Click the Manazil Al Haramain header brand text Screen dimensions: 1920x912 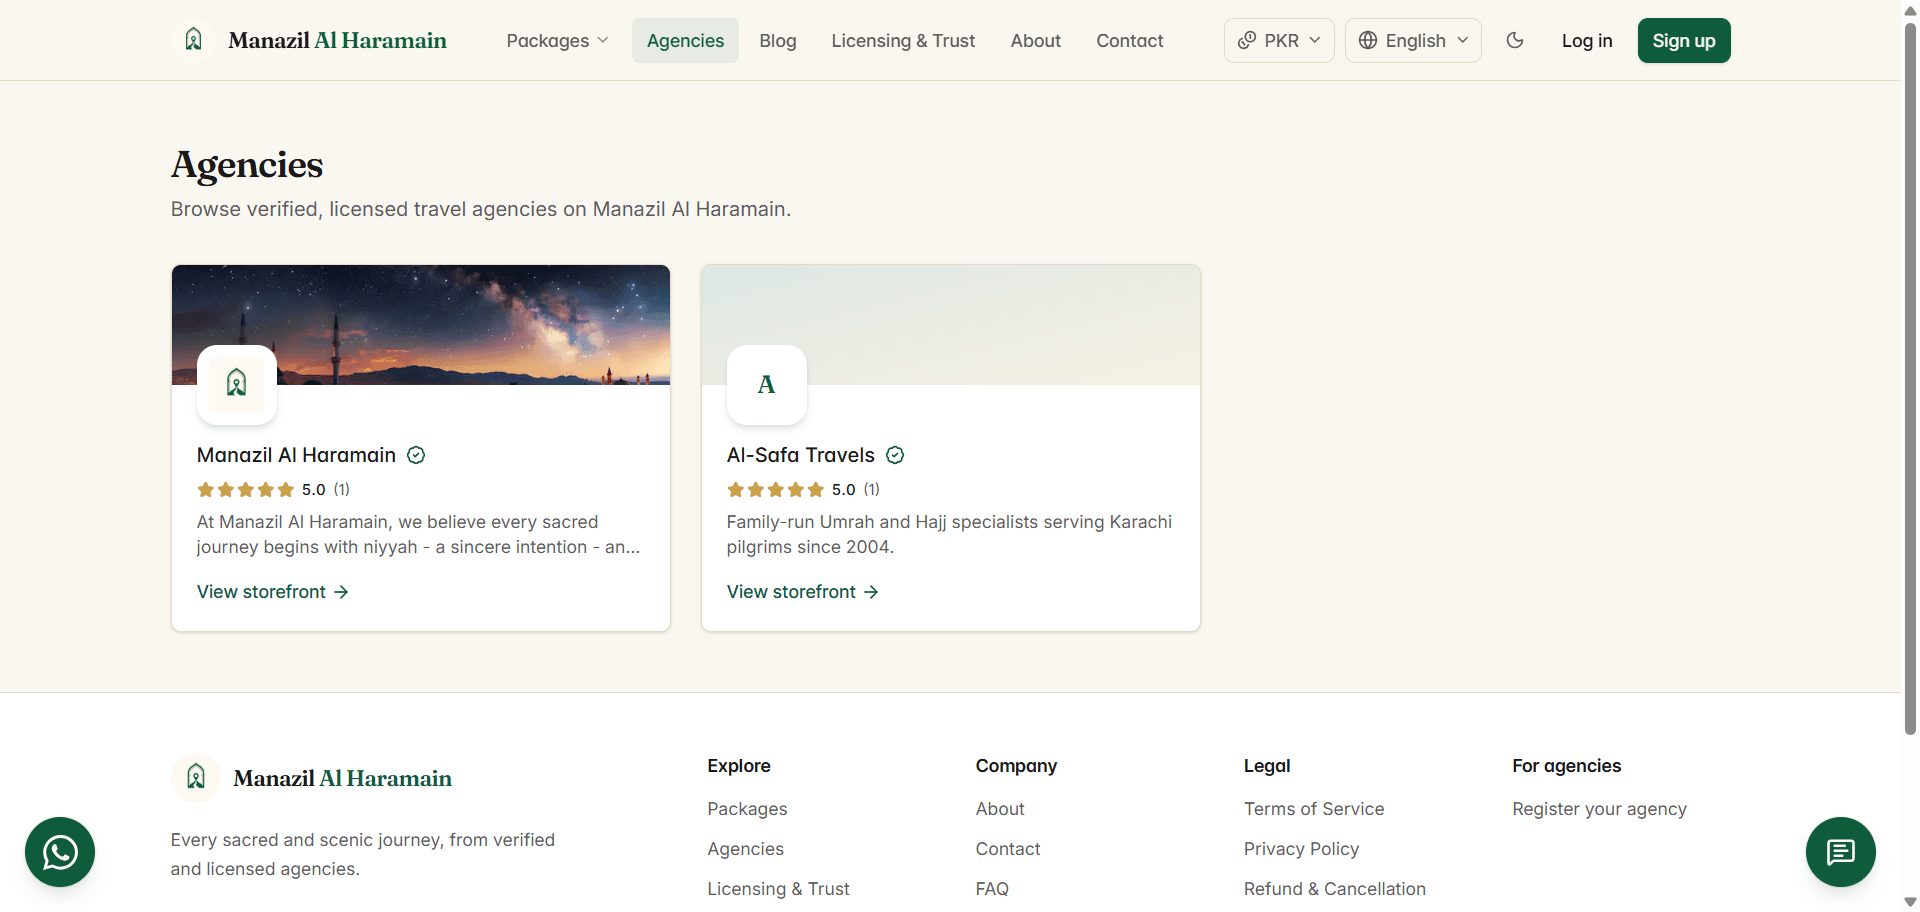pyautogui.click(x=337, y=40)
